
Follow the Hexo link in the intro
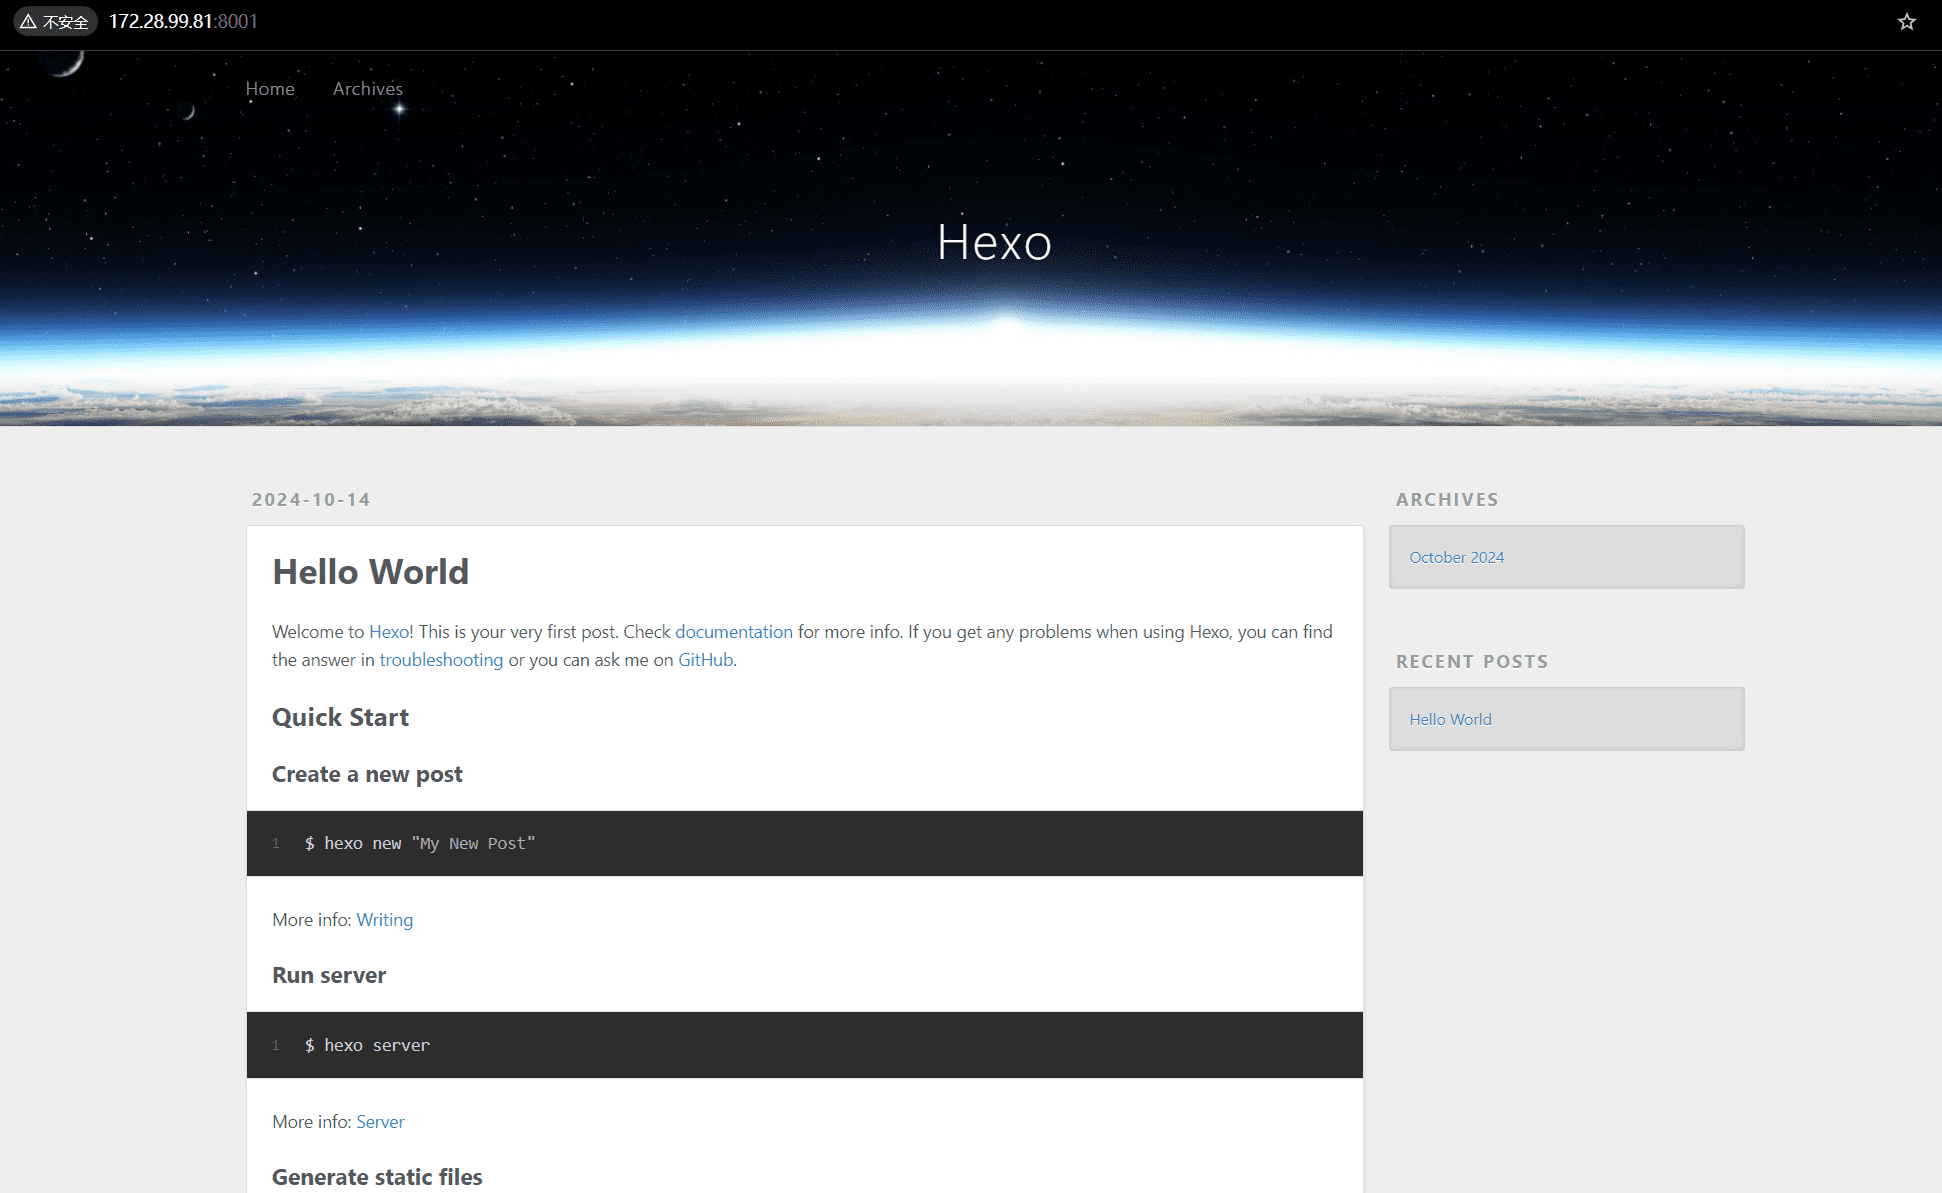coord(389,632)
